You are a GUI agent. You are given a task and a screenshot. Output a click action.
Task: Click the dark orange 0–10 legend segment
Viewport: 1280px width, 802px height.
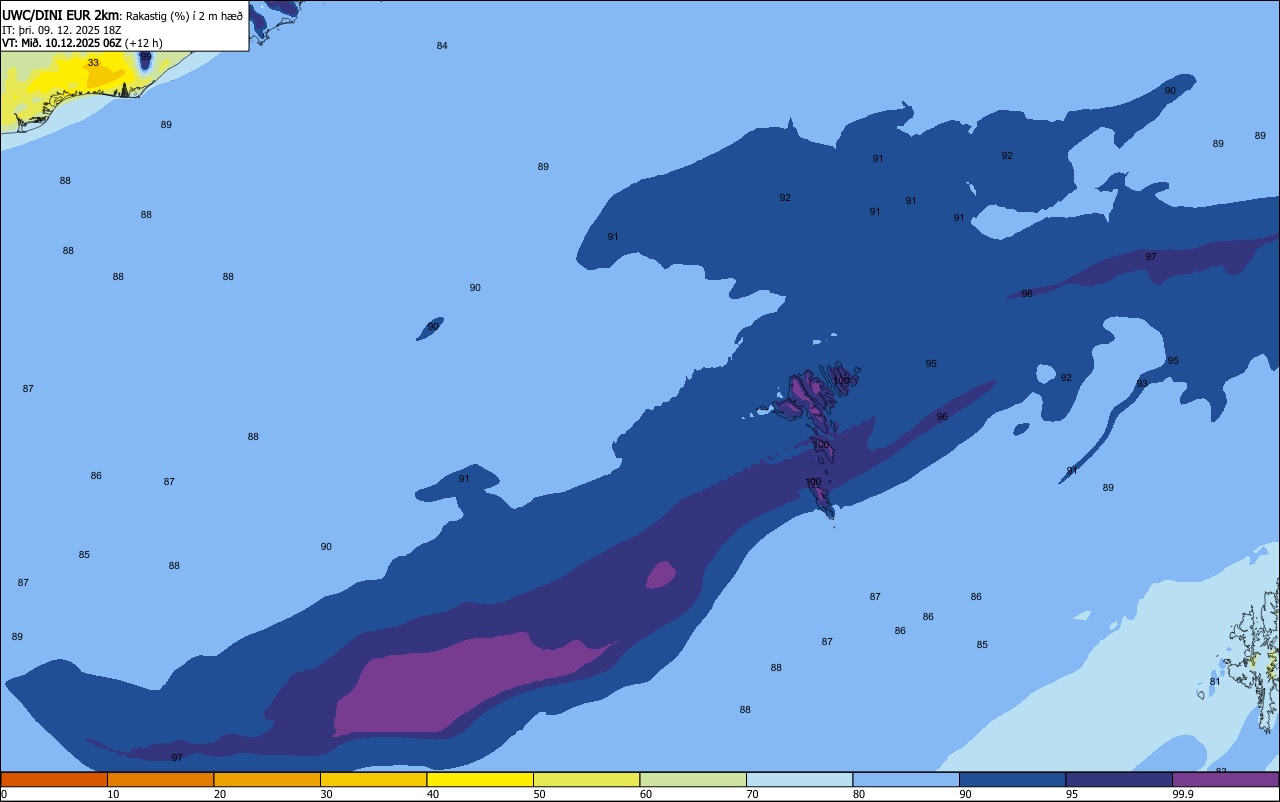[x=54, y=779]
